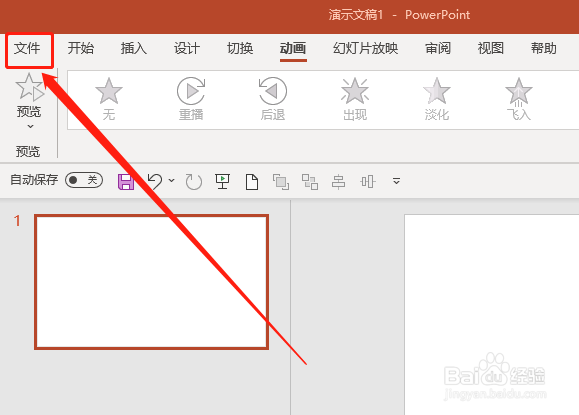This screenshot has width=579, height=415.
Task: Click the Align center icon
Action: tap(339, 182)
